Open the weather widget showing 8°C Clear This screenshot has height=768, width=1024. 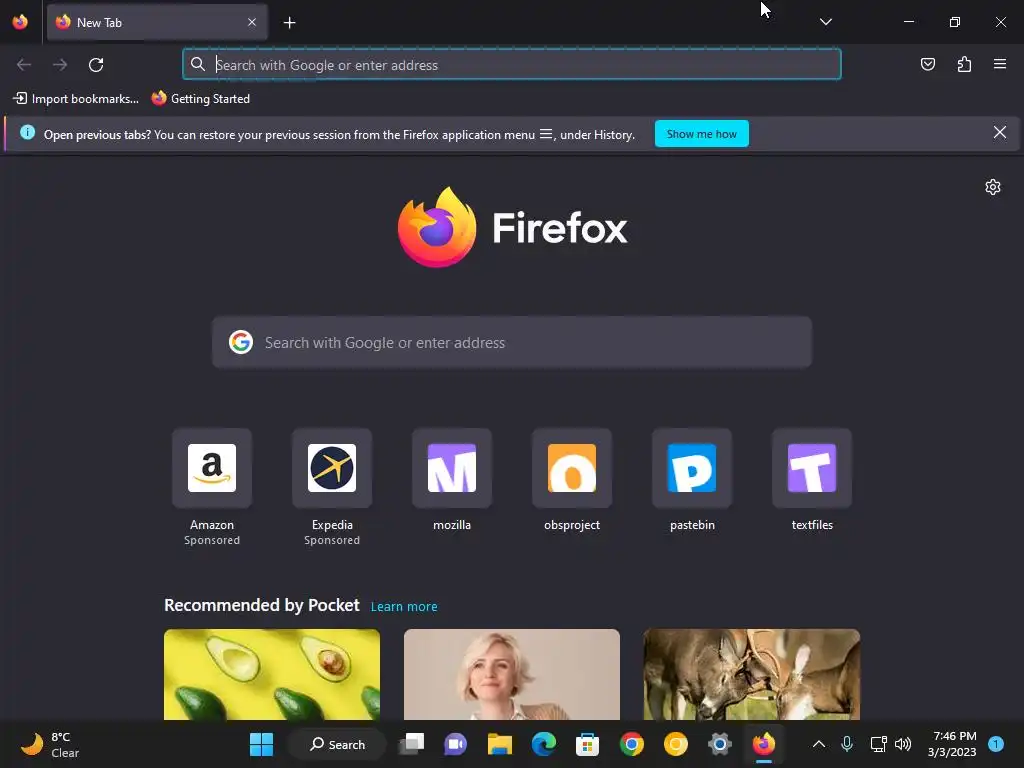point(50,744)
